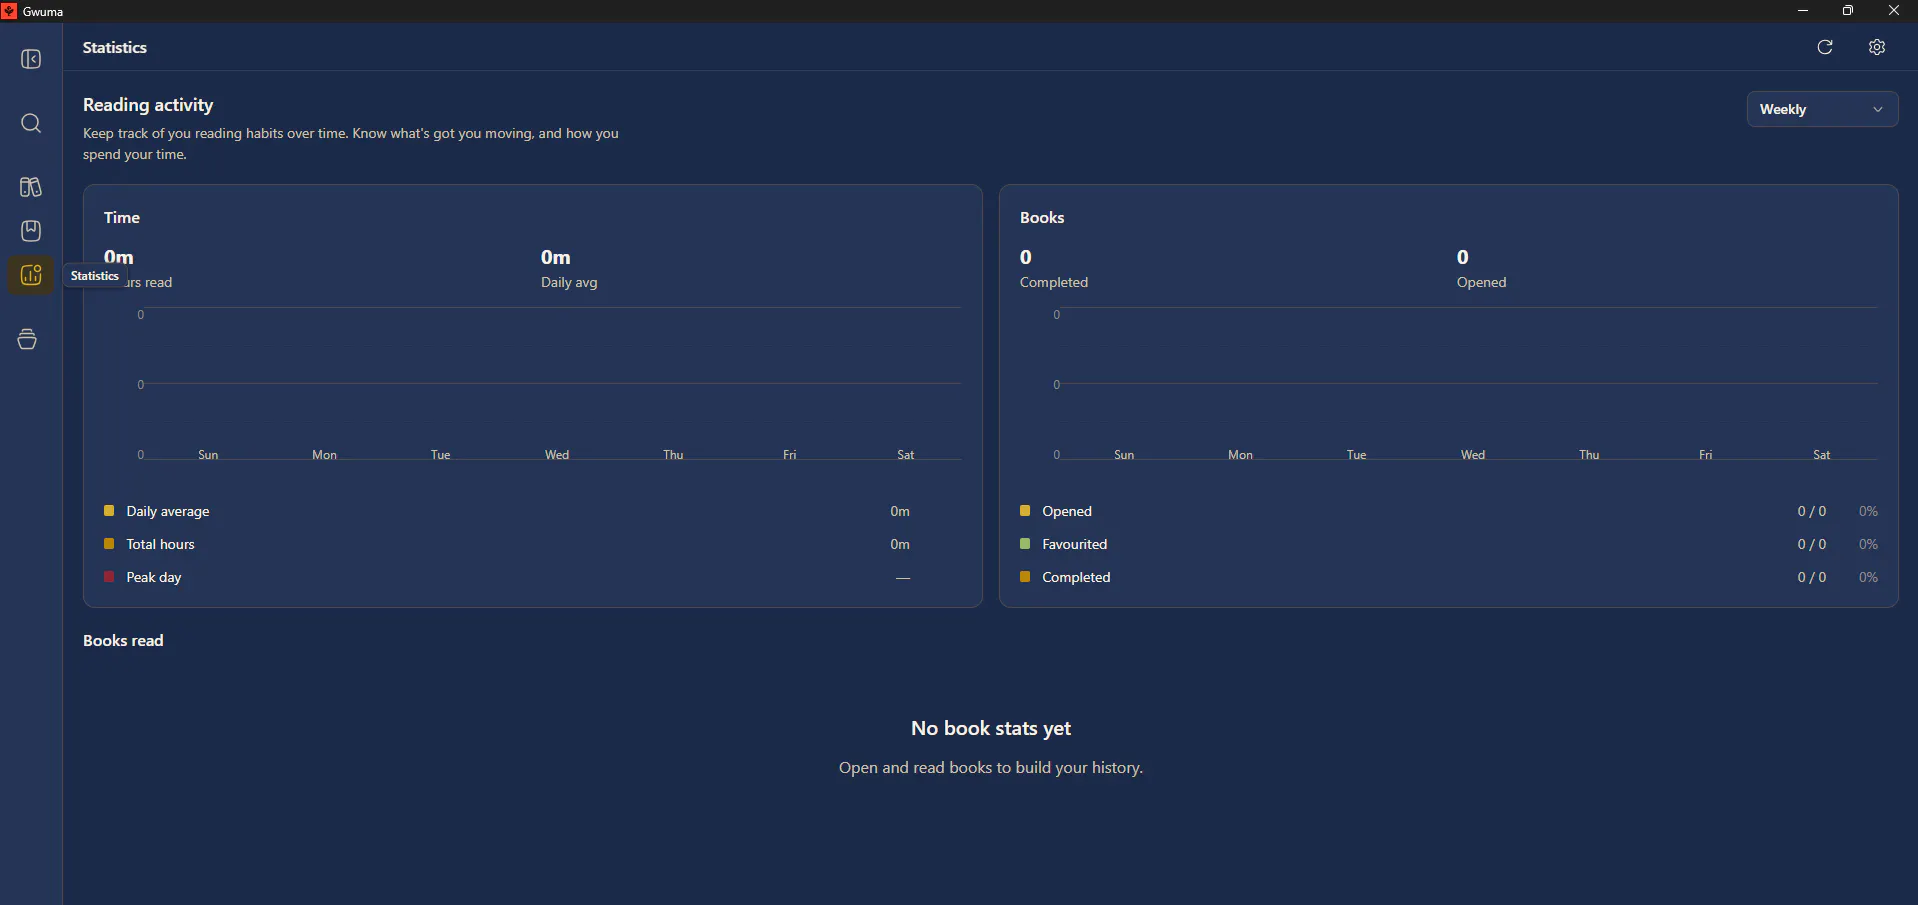Click the Sat label on Time chart
This screenshot has width=1918, height=905.
click(905, 455)
